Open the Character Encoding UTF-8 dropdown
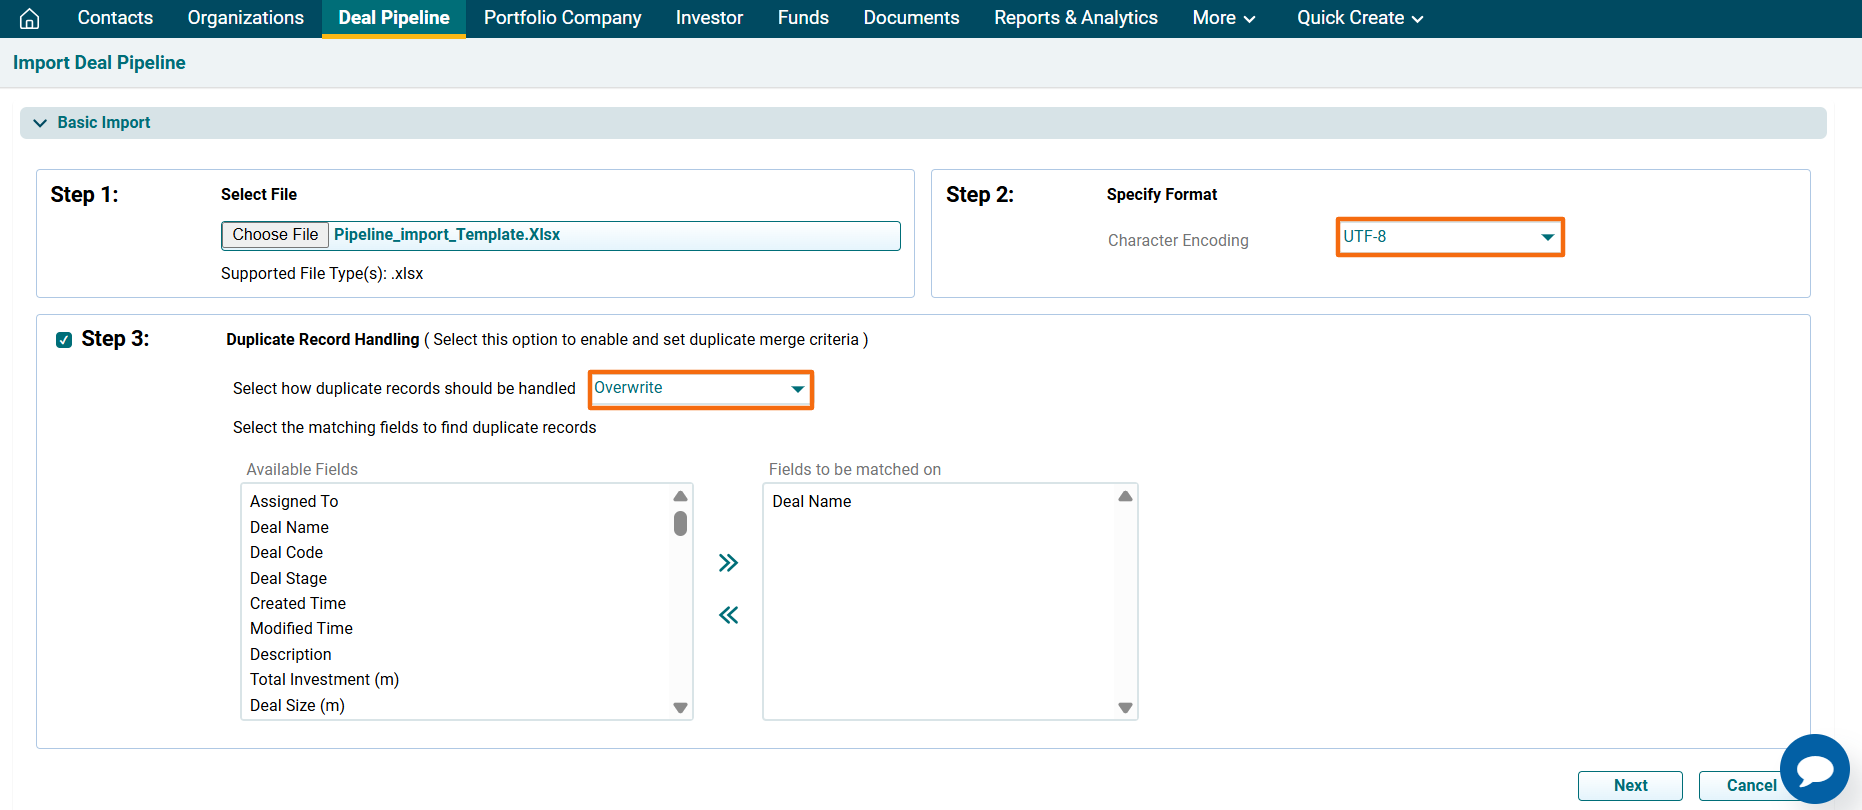1862x810 pixels. pos(1449,237)
